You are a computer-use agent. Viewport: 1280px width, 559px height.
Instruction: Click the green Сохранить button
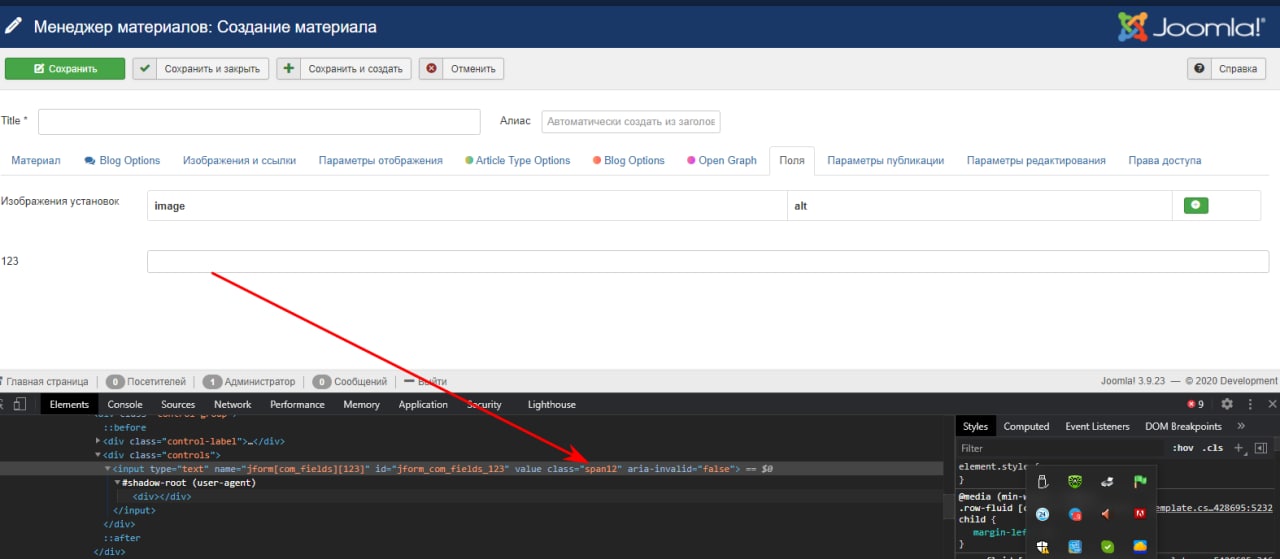pyautogui.click(x=65, y=69)
